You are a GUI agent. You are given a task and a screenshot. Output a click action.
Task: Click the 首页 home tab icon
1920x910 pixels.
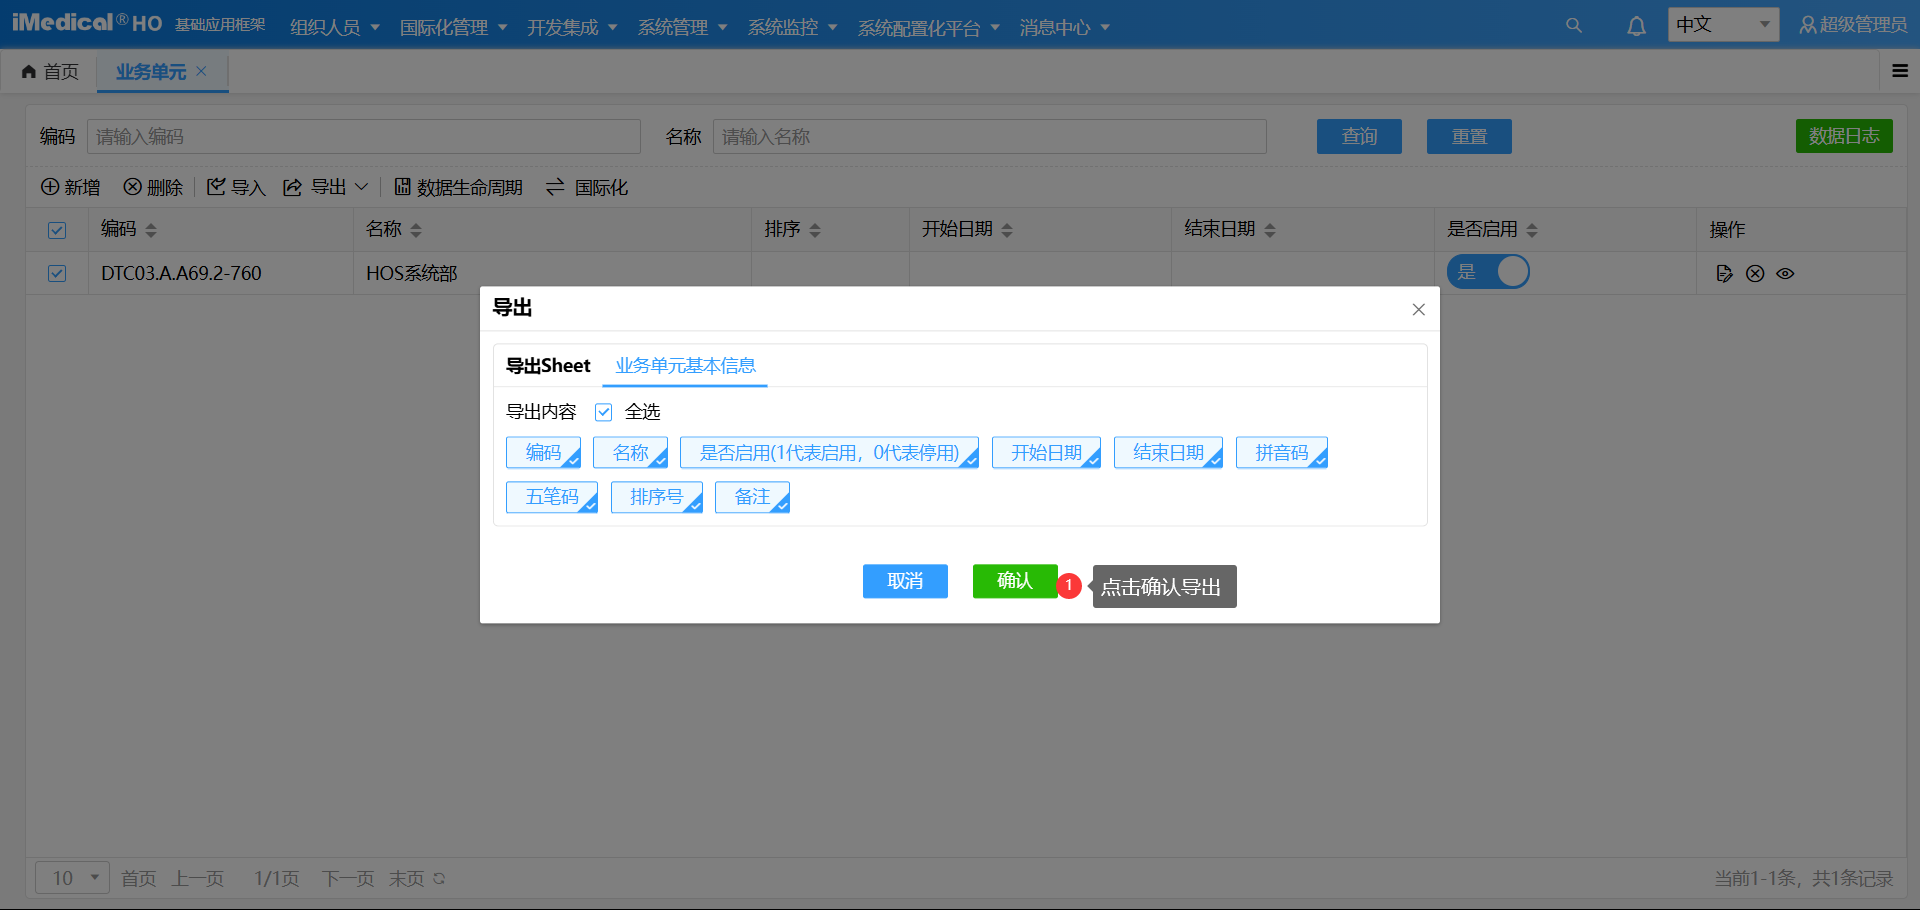[29, 71]
